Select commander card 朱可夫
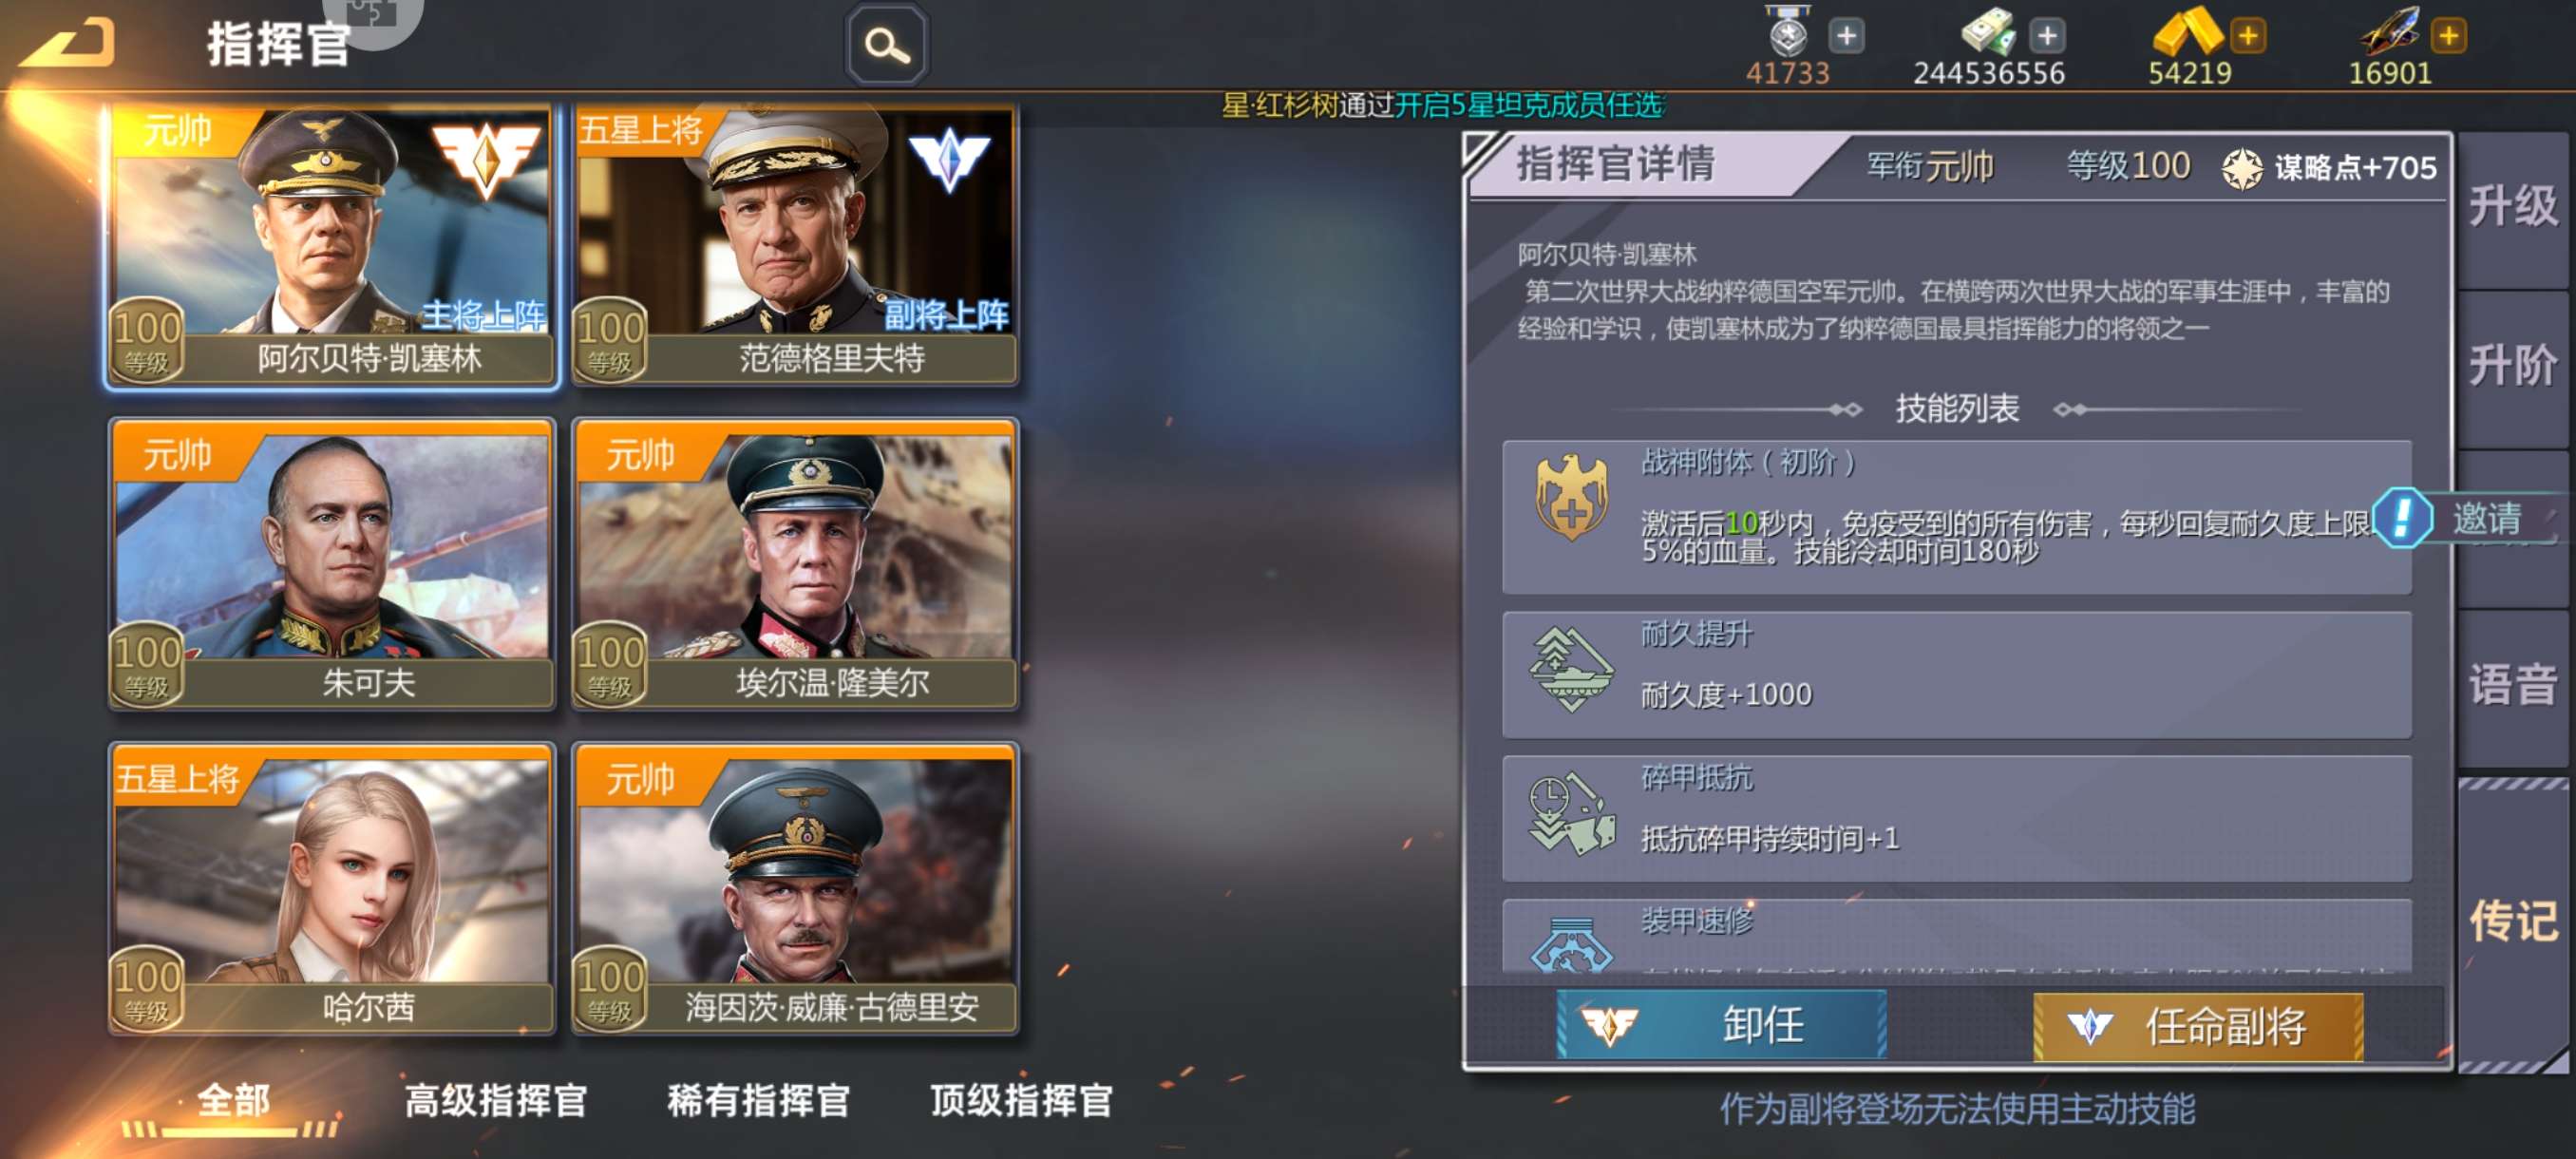 [332, 565]
